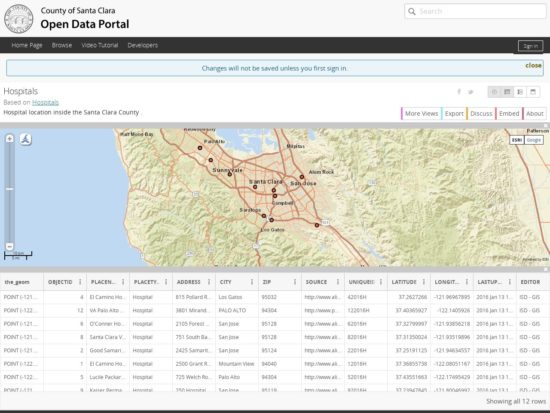550x413 pixels.
Task: Click the map layers tool icon
Action: [25, 139]
